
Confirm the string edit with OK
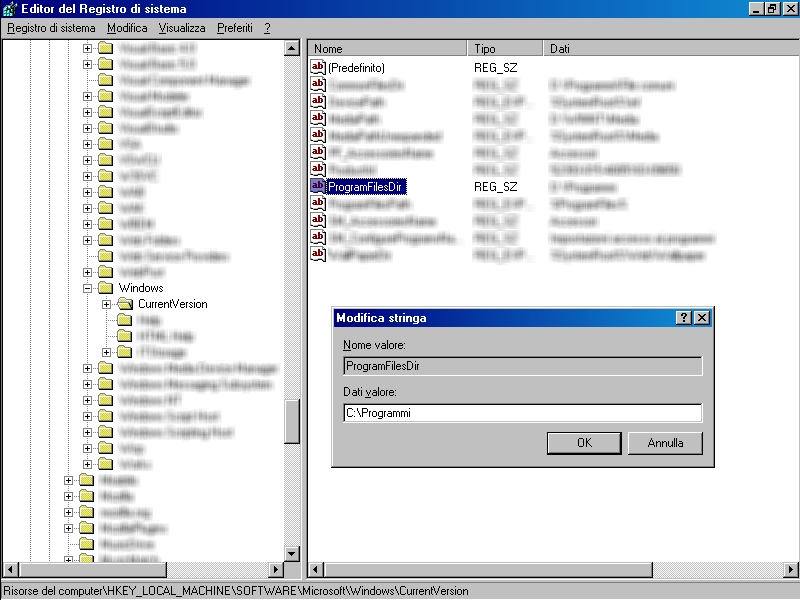[x=585, y=443]
